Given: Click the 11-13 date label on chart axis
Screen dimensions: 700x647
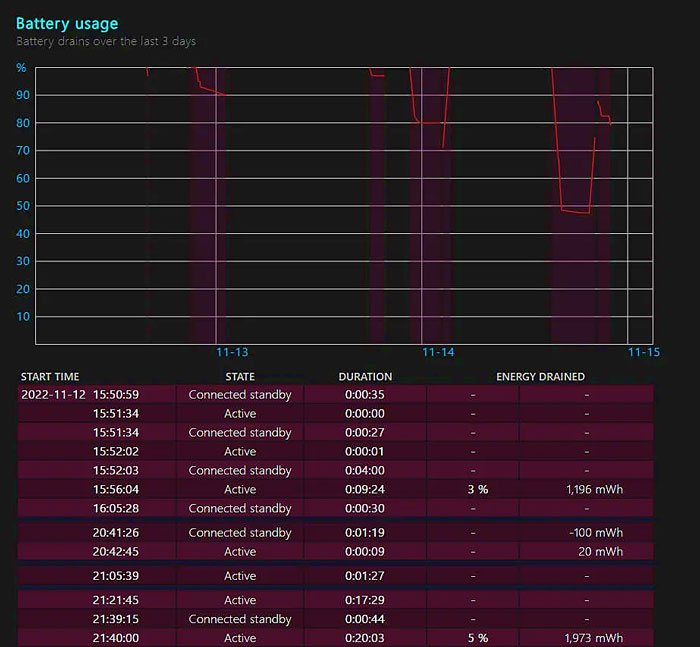Looking at the screenshot, I should (x=232, y=352).
